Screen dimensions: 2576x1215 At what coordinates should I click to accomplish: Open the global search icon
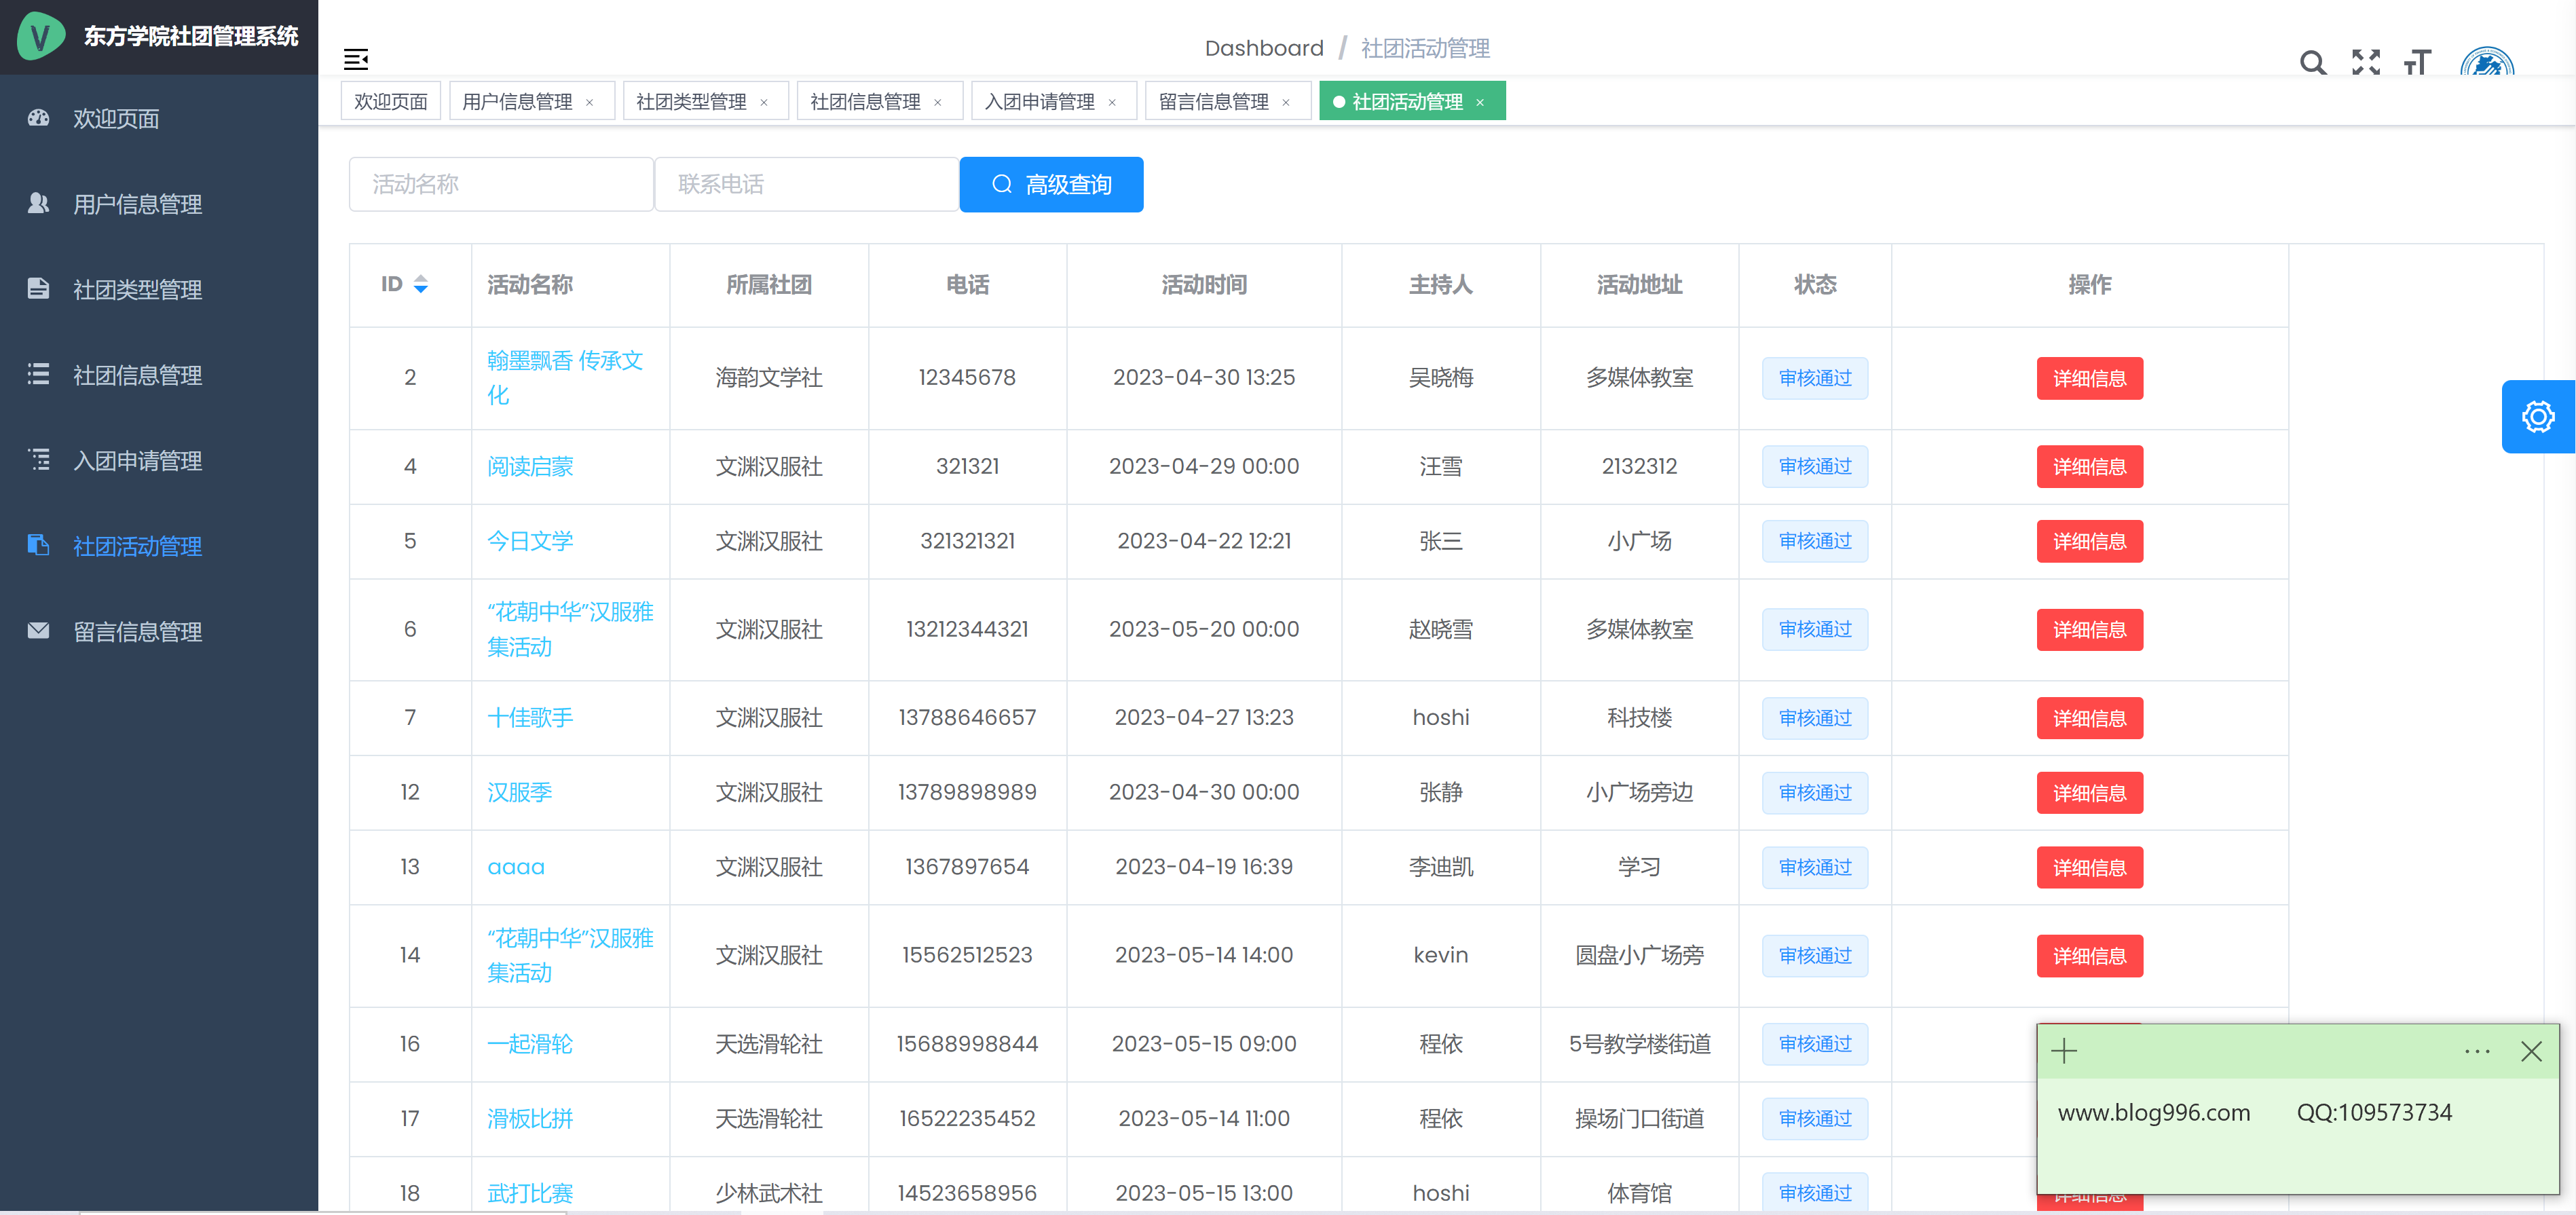pos(2313,62)
